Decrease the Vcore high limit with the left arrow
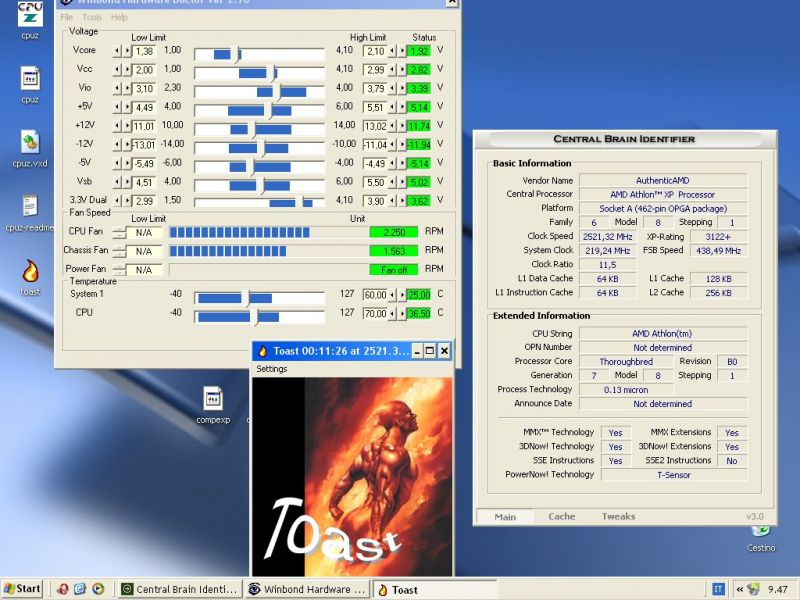This screenshot has width=800, height=600. [392, 51]
